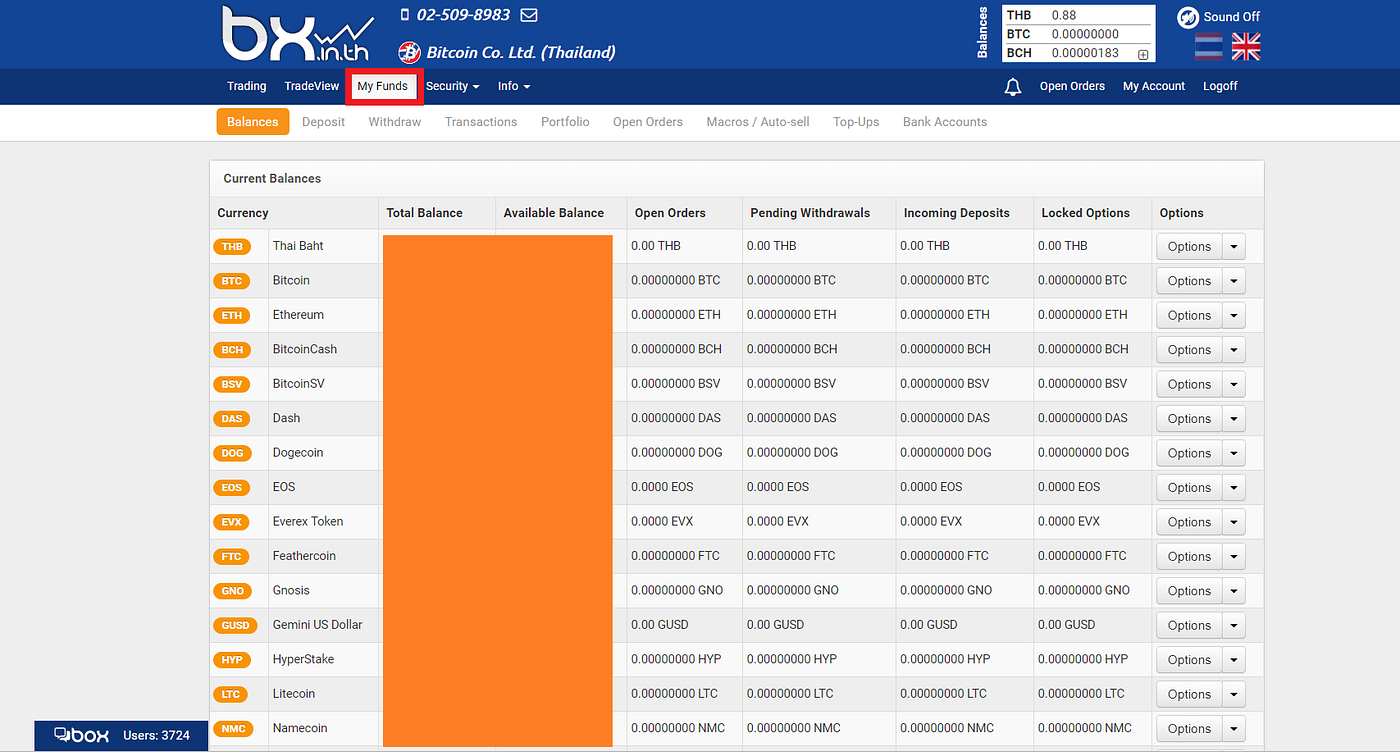Click My Account link in navigation bar
The image size is (1400, 755).
pos(1154,87)
